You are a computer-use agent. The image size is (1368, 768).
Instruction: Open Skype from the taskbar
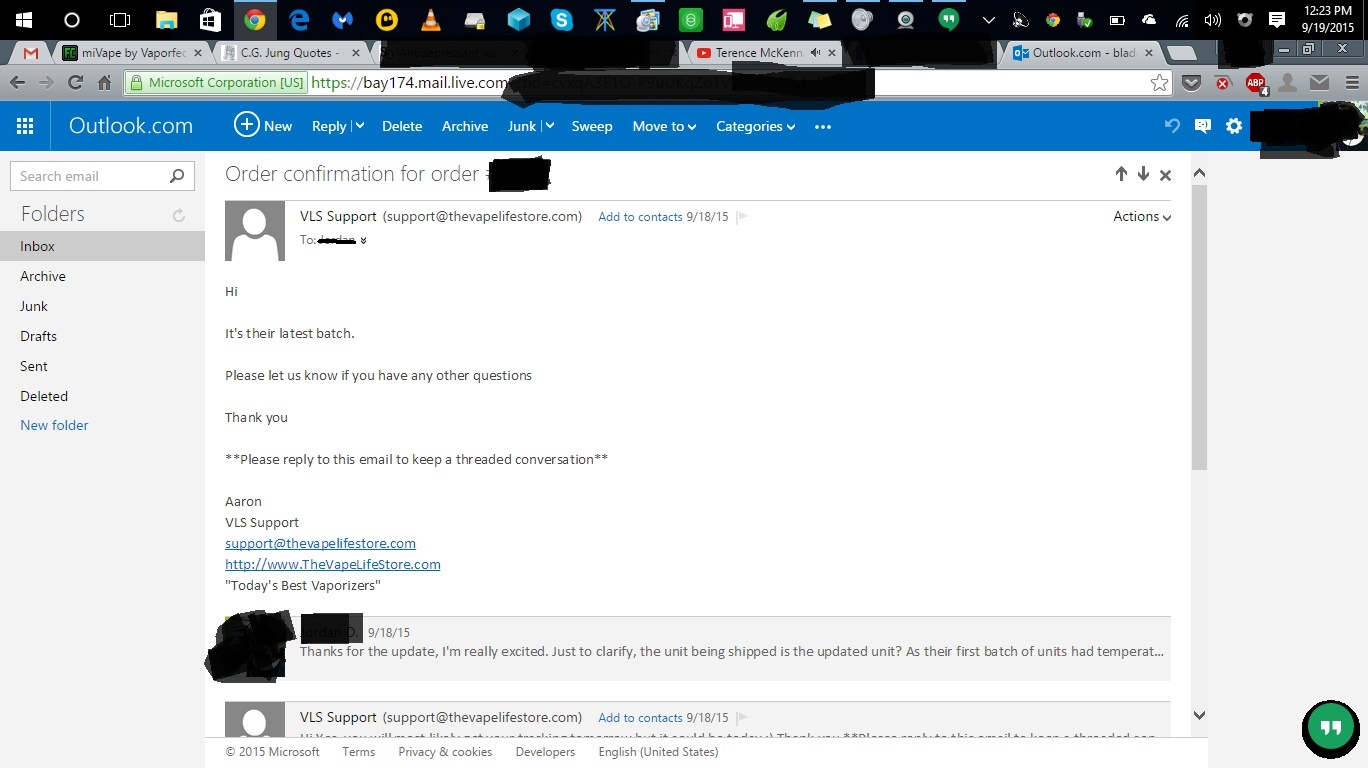coord(562,19)
